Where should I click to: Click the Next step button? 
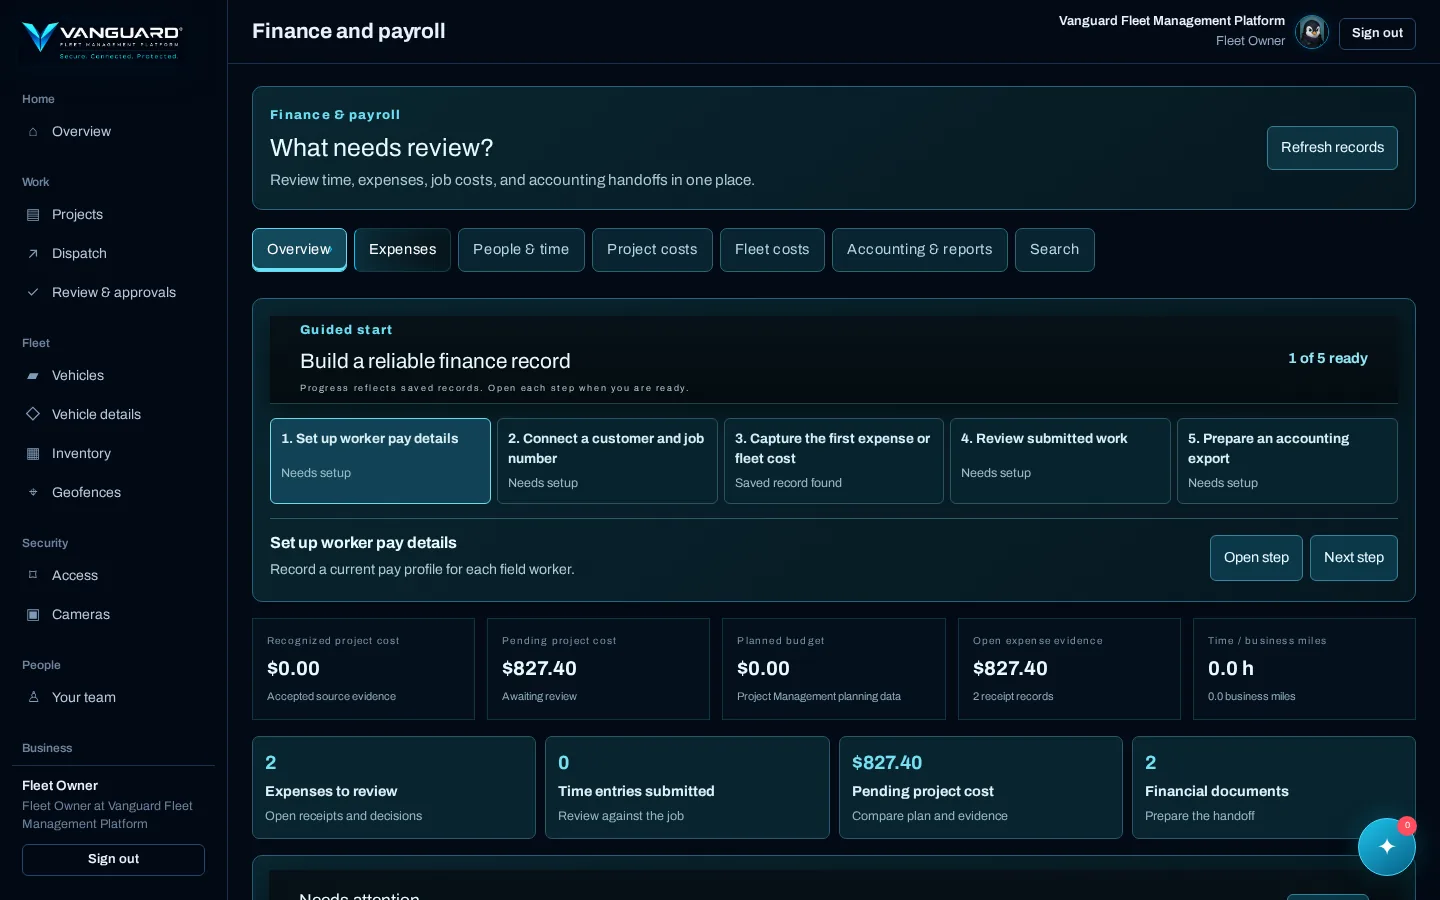(x=1354, y=558)
